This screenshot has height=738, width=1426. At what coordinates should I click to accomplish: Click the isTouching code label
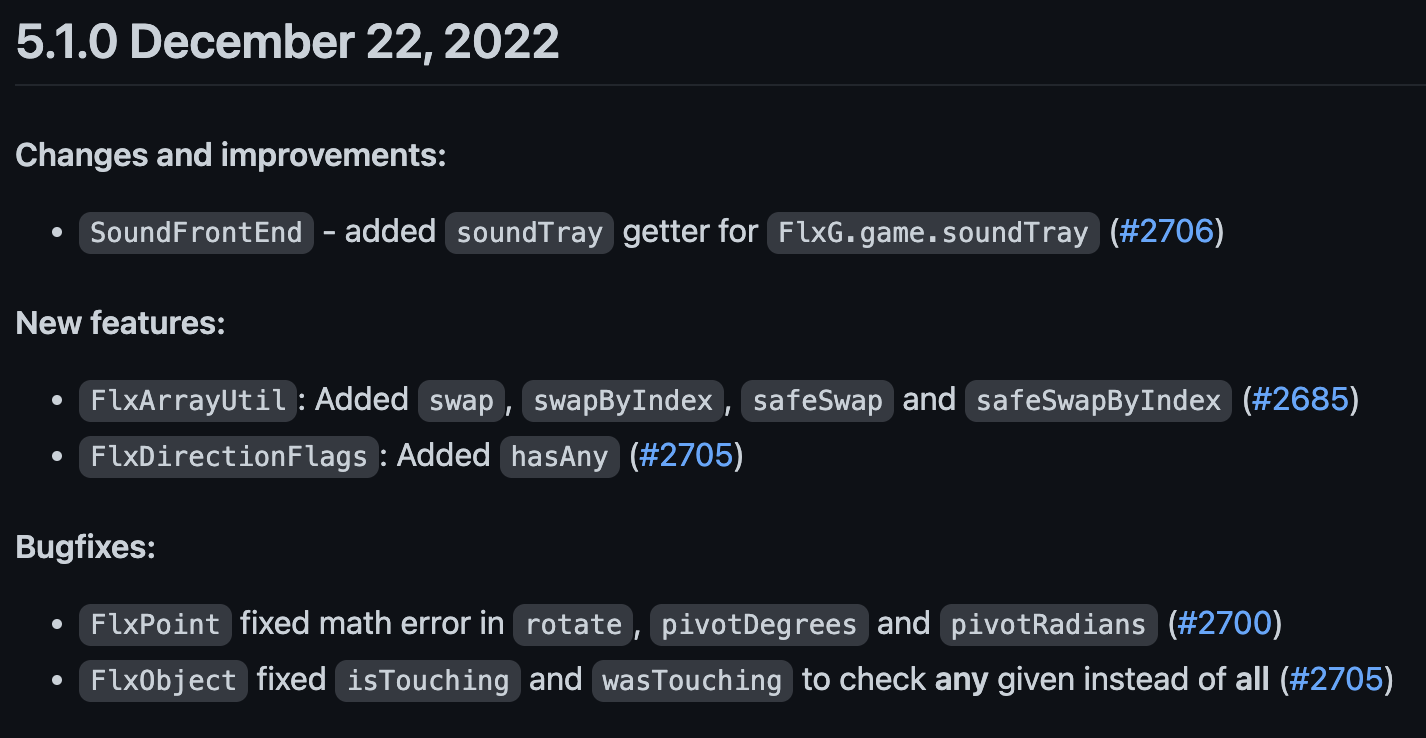tap(427, 680)
